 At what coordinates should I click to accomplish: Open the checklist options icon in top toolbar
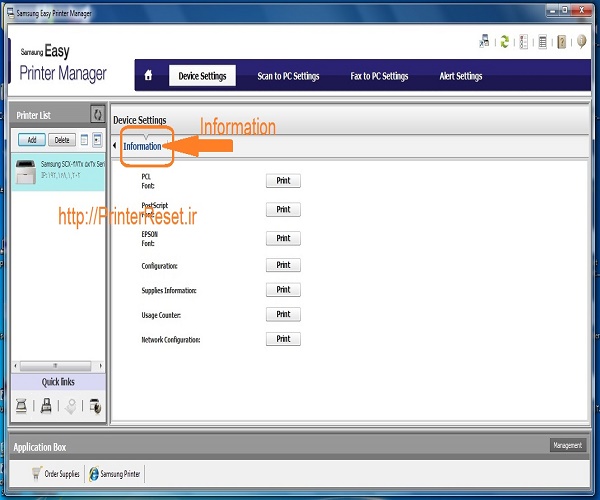tap(523, 42)
